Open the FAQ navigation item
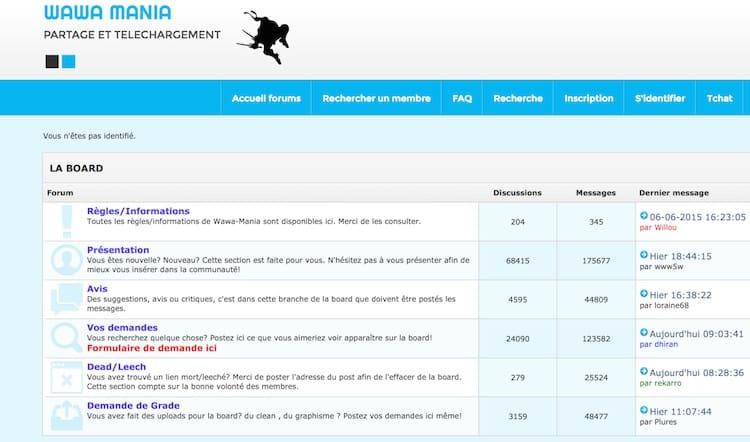The height and width of the screenshot is (442, 750). click(x=462, y=98)
